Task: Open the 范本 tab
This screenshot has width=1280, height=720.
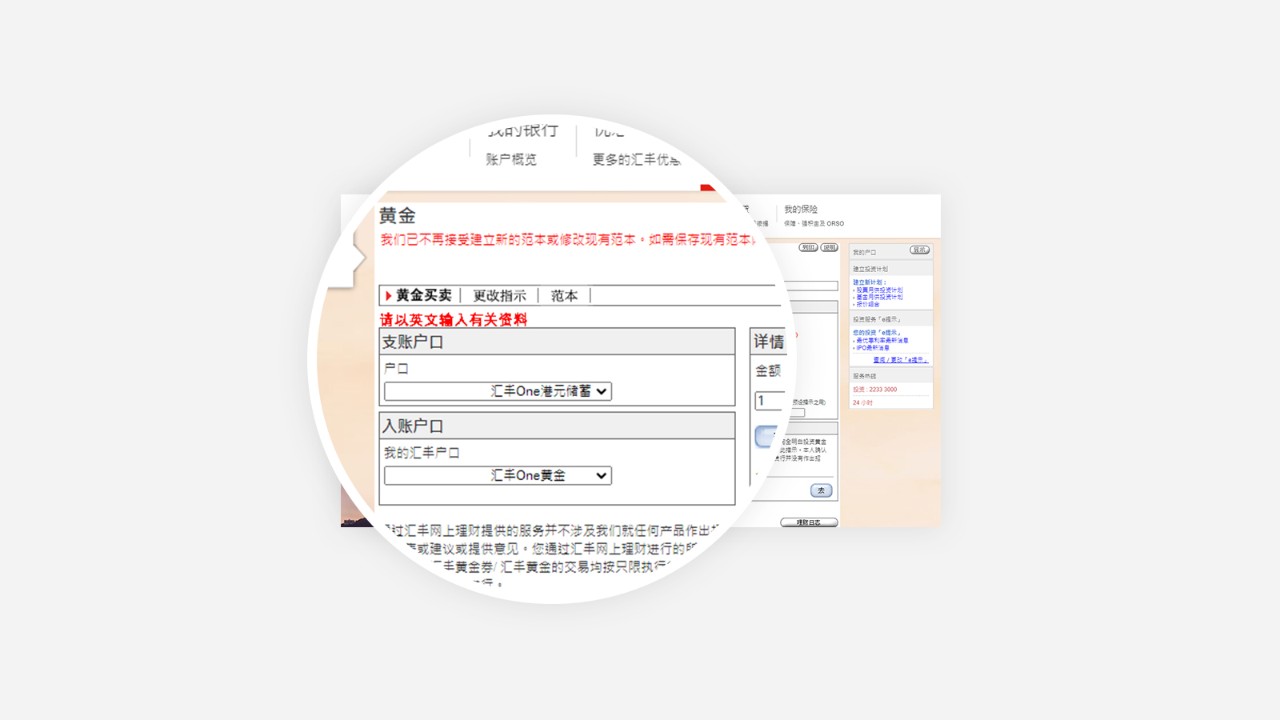Action: (x=564, y=295)
